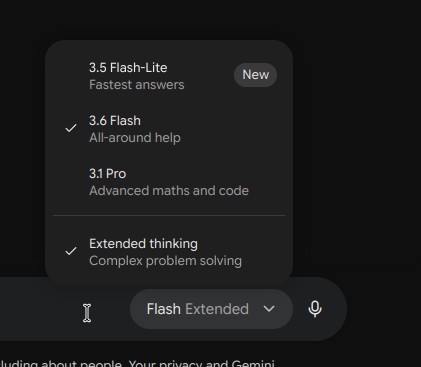Select the 3.6 Flash model entry
Image resolution: width=421 pixels, height=367 pixels.
(x=169, y=129)
